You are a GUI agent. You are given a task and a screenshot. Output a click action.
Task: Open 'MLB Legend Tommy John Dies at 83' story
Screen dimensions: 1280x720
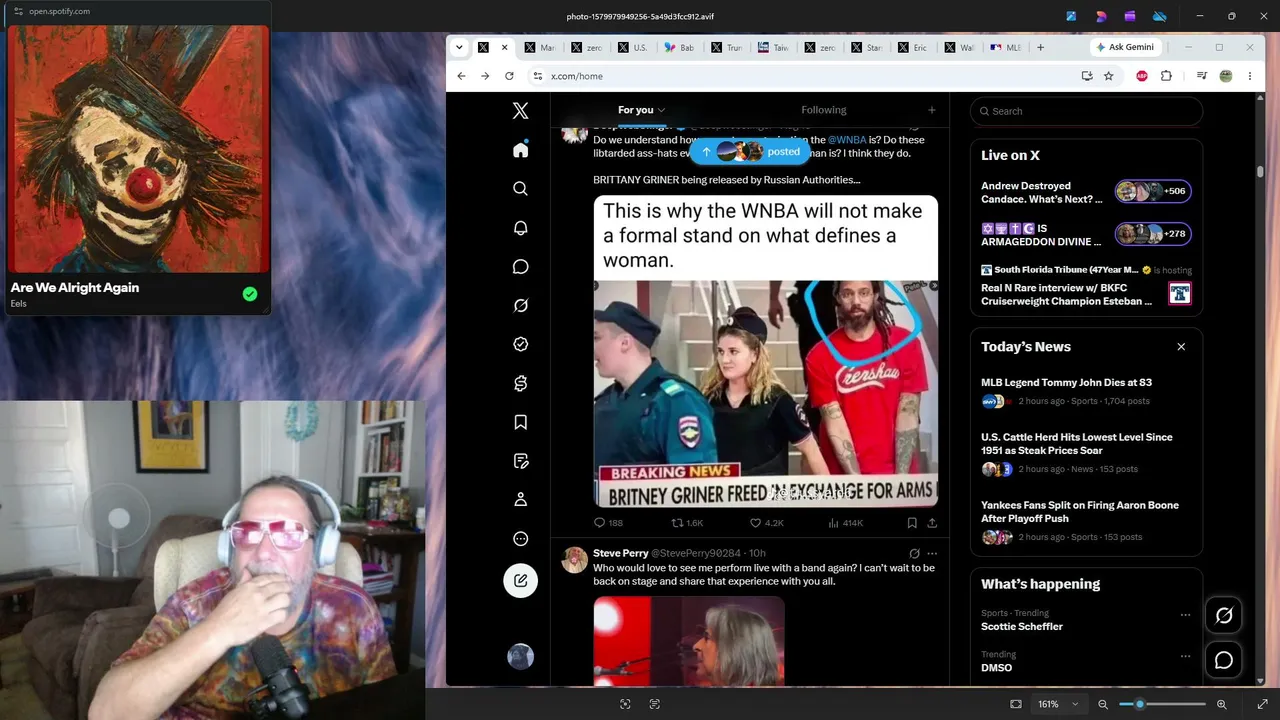(x=1066, y=383)
